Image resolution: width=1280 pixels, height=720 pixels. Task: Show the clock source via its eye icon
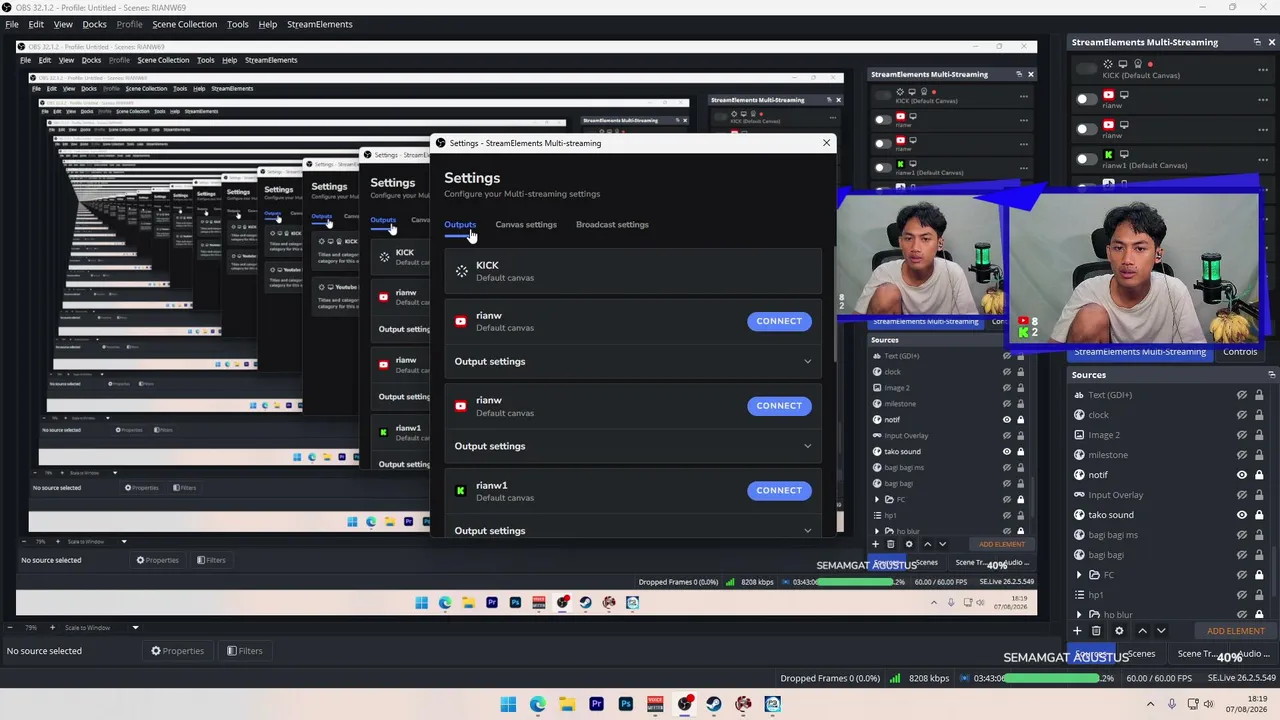(1242, 415)
